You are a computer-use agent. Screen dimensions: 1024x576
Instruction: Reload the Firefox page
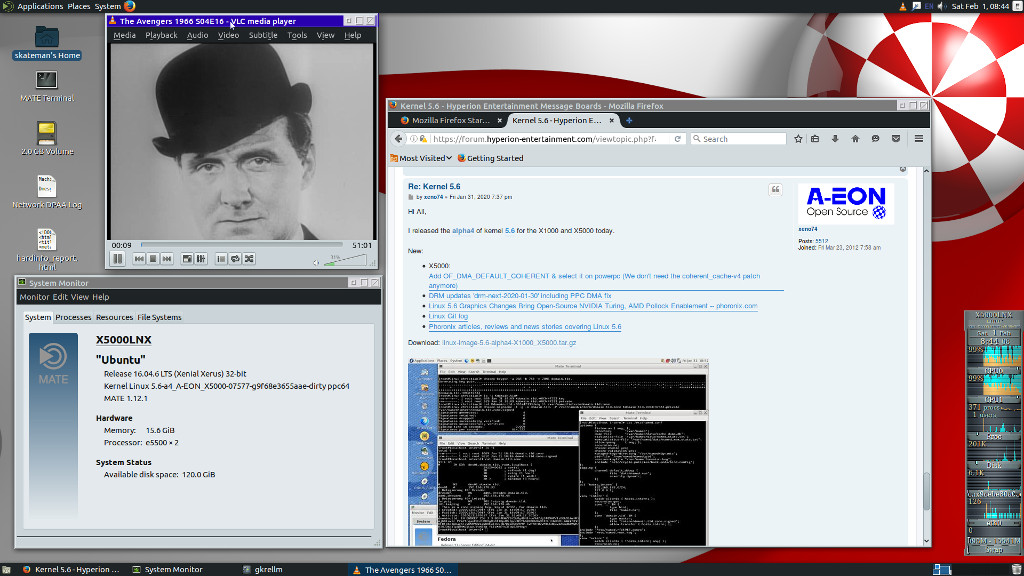678,138
